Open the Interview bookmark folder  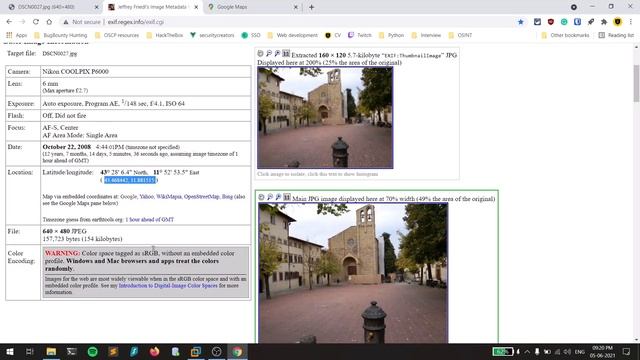click(426, 35)
